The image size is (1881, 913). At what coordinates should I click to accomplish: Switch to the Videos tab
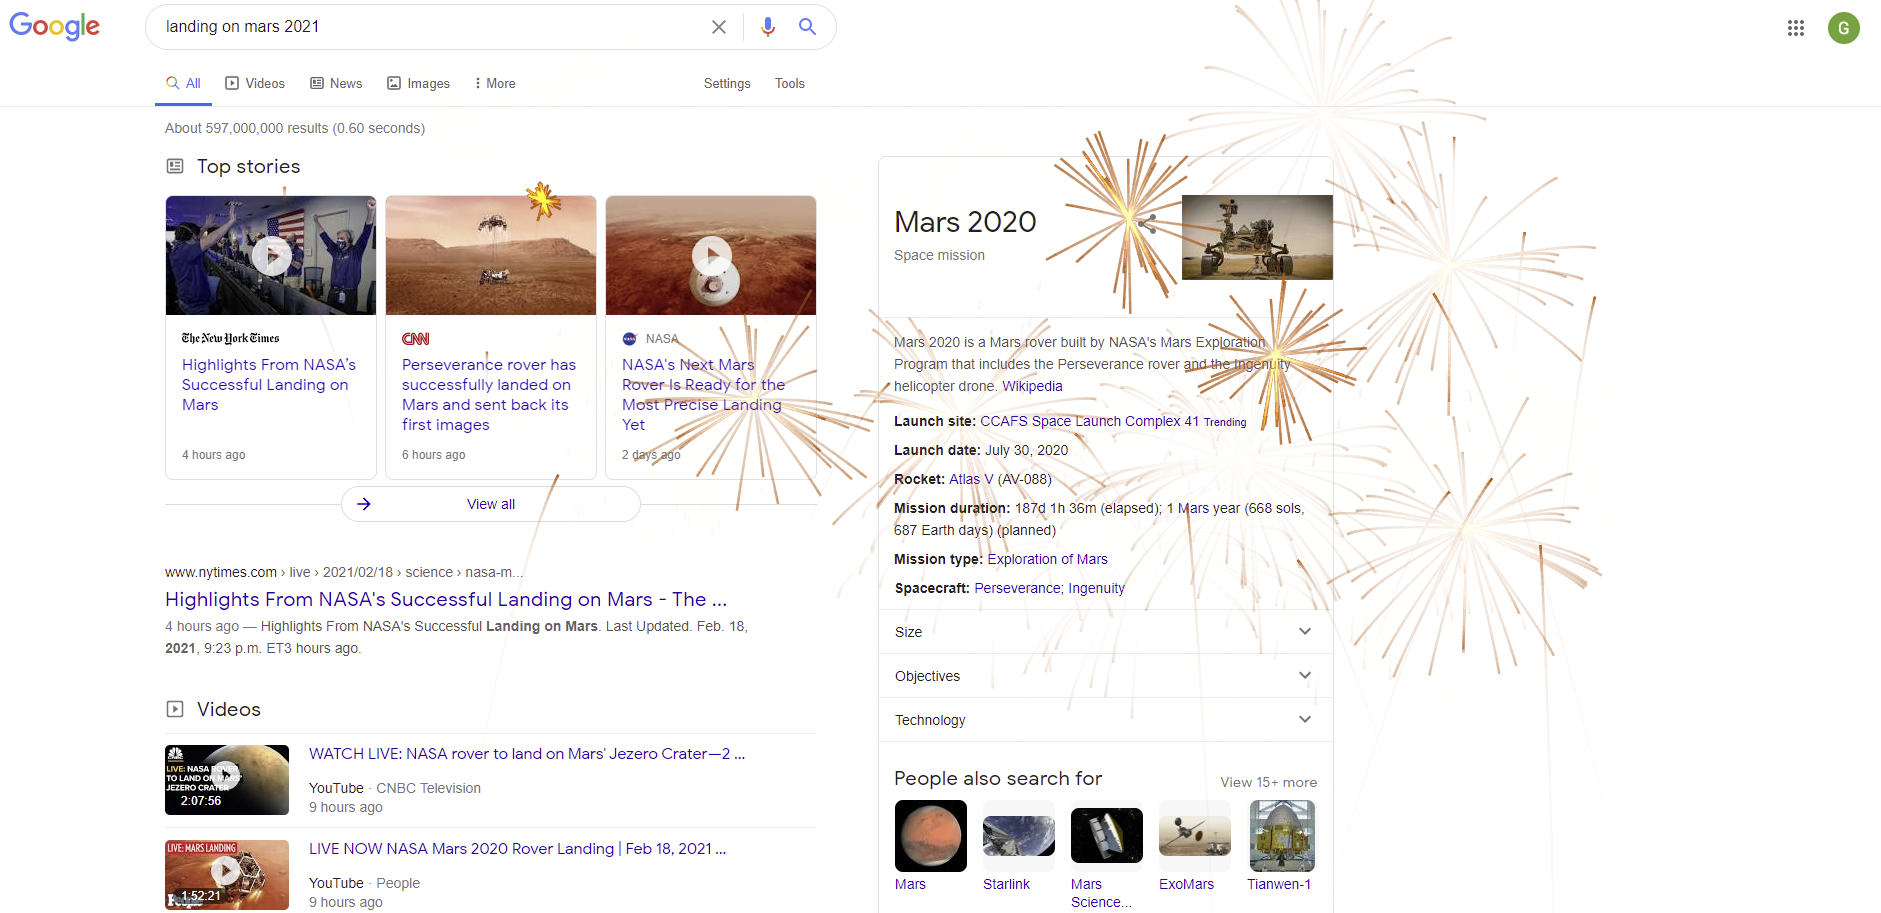click(255, 83)
